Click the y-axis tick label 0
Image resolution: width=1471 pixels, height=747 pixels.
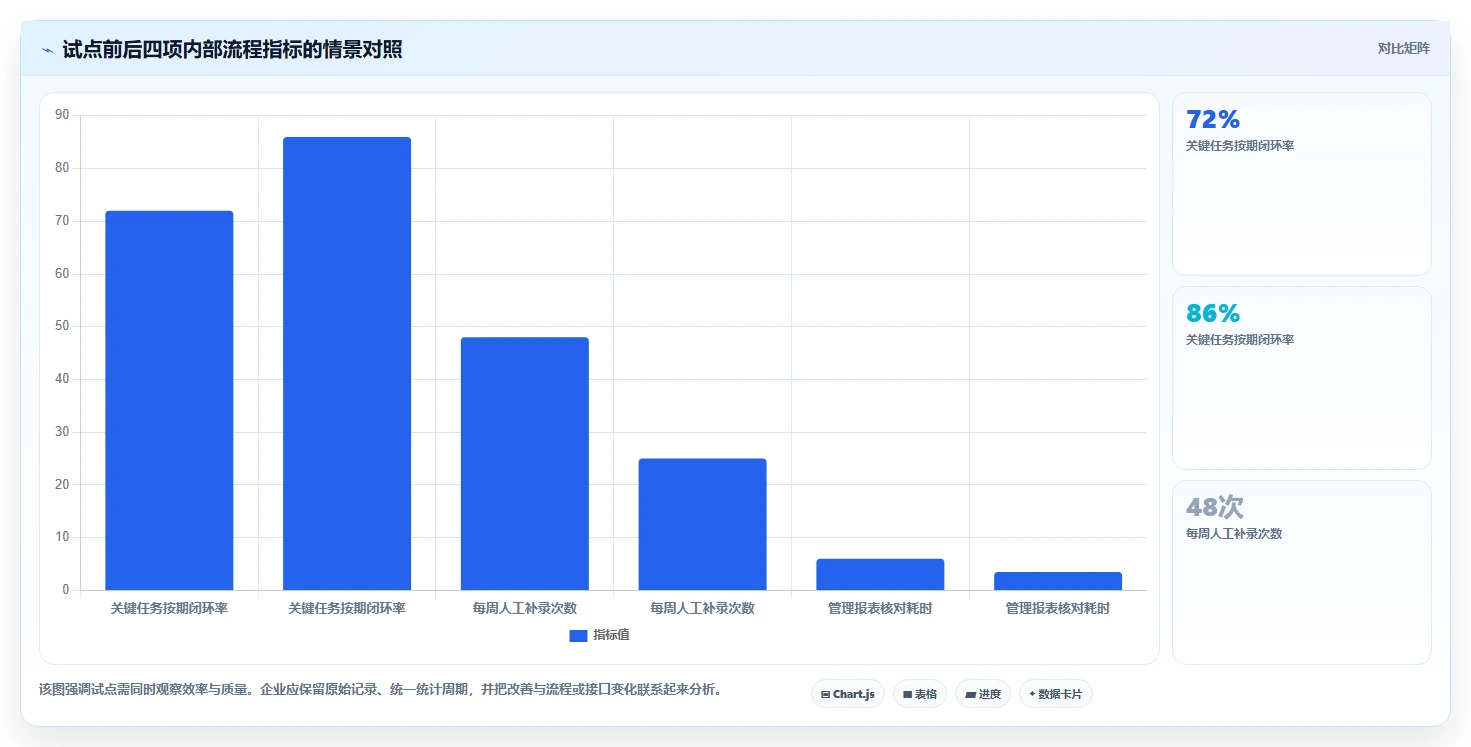coord(66,590)
